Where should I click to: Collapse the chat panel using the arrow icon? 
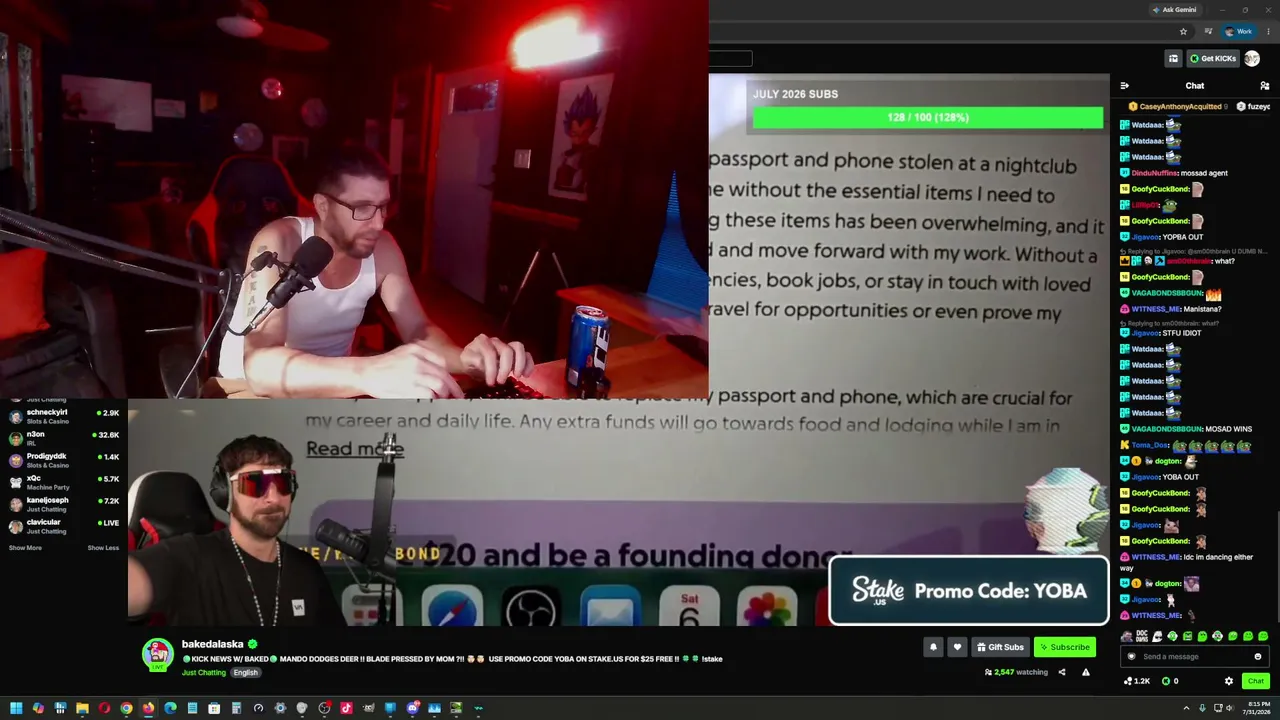coord(1124,86)
